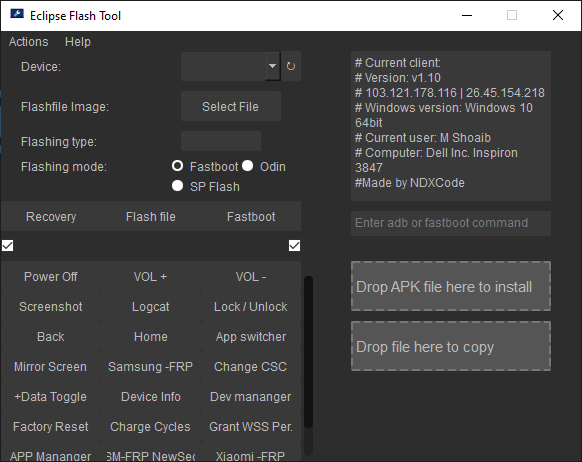Check Charge Cycles
The width and height of the screenshot is (582, 462).
(x=151, y=427)
